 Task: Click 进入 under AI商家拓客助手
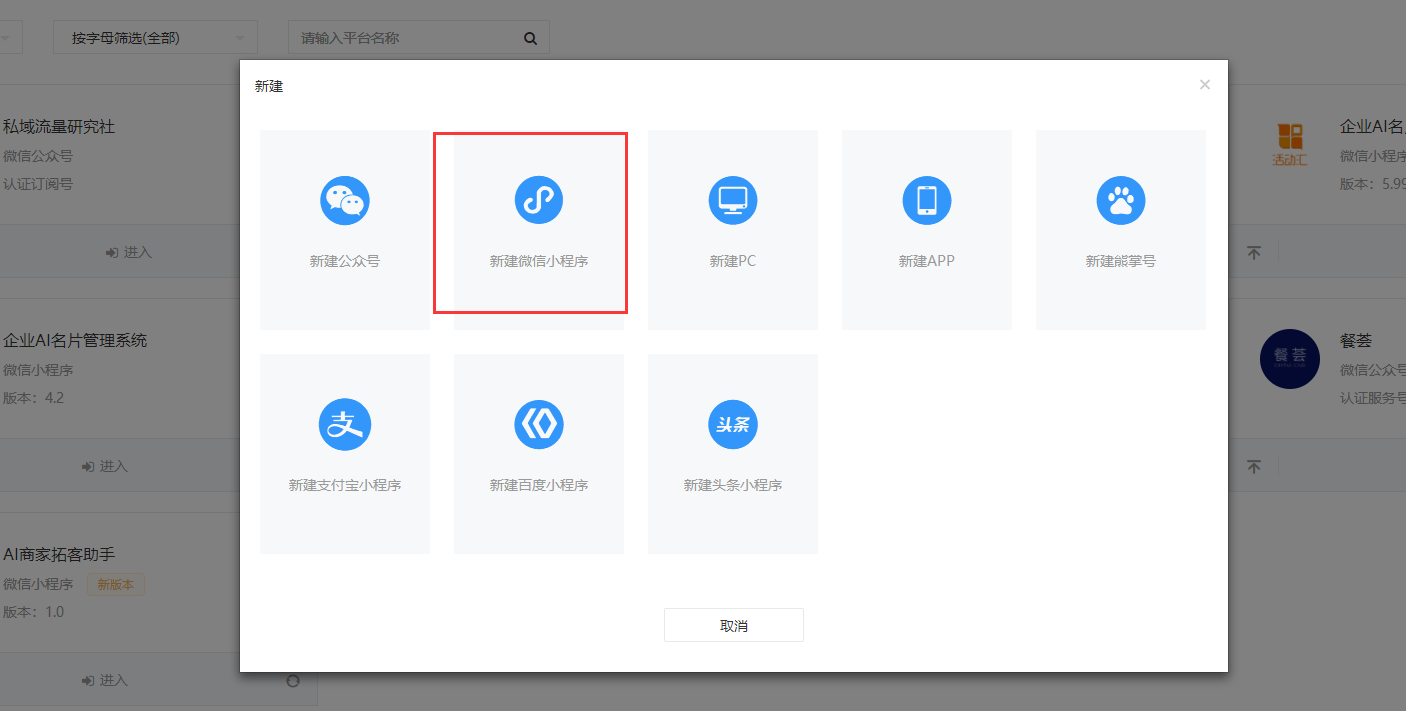tap(105, 680)
